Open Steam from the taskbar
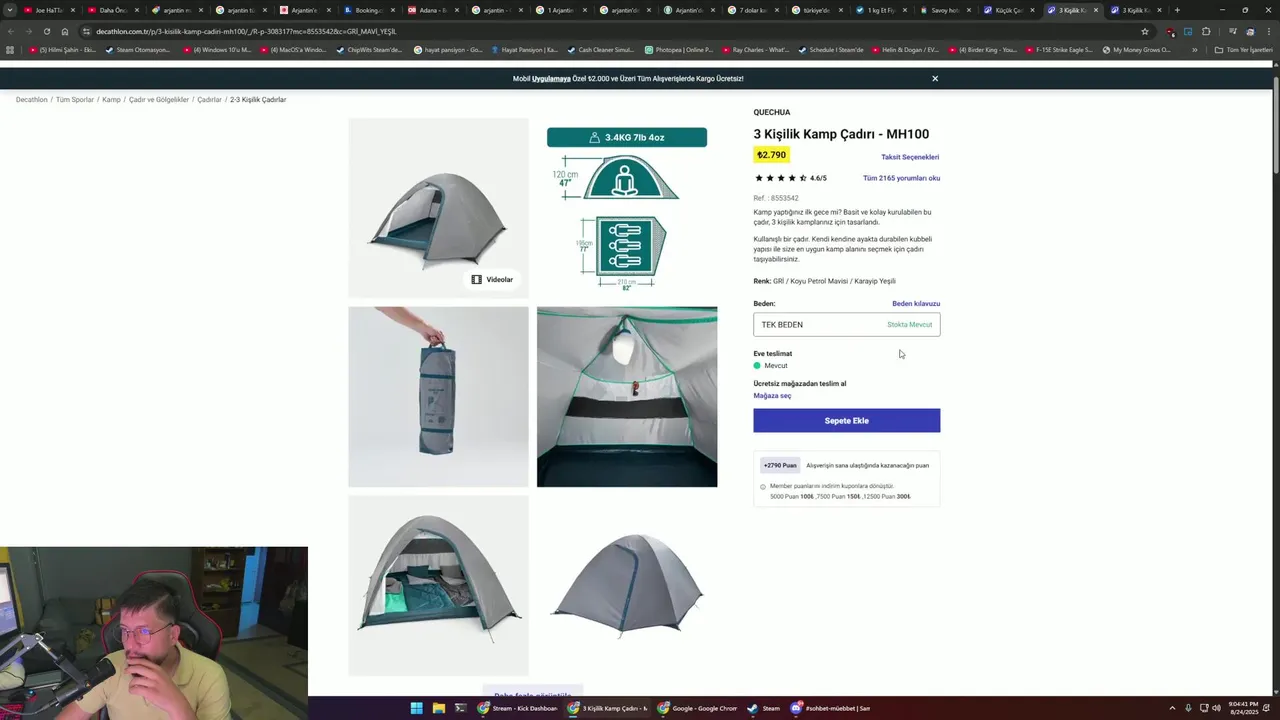This screenshot has width=1280, height=720. (x=765, y=708)
